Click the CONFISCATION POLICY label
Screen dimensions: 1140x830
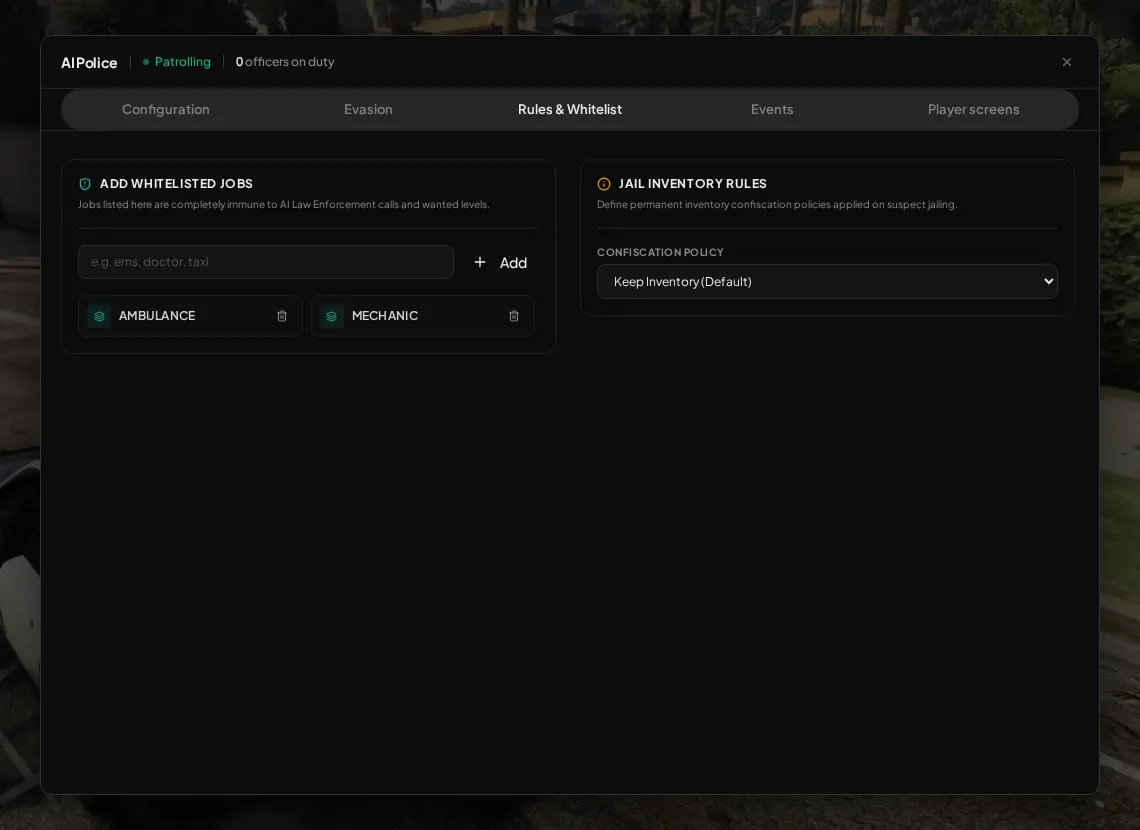[x=660, y=252]
